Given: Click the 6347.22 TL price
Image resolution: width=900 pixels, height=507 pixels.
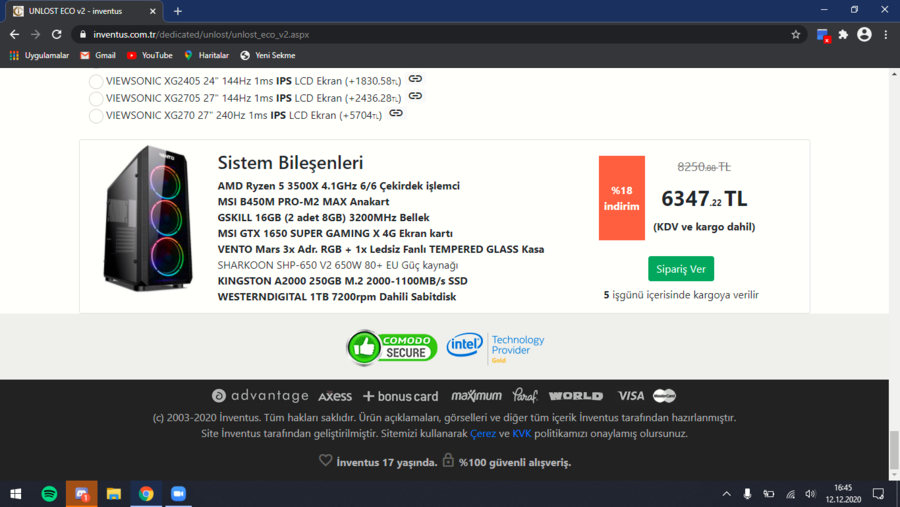Looking at the screenshot, I should pyautogui.click(x=704, y=199).
